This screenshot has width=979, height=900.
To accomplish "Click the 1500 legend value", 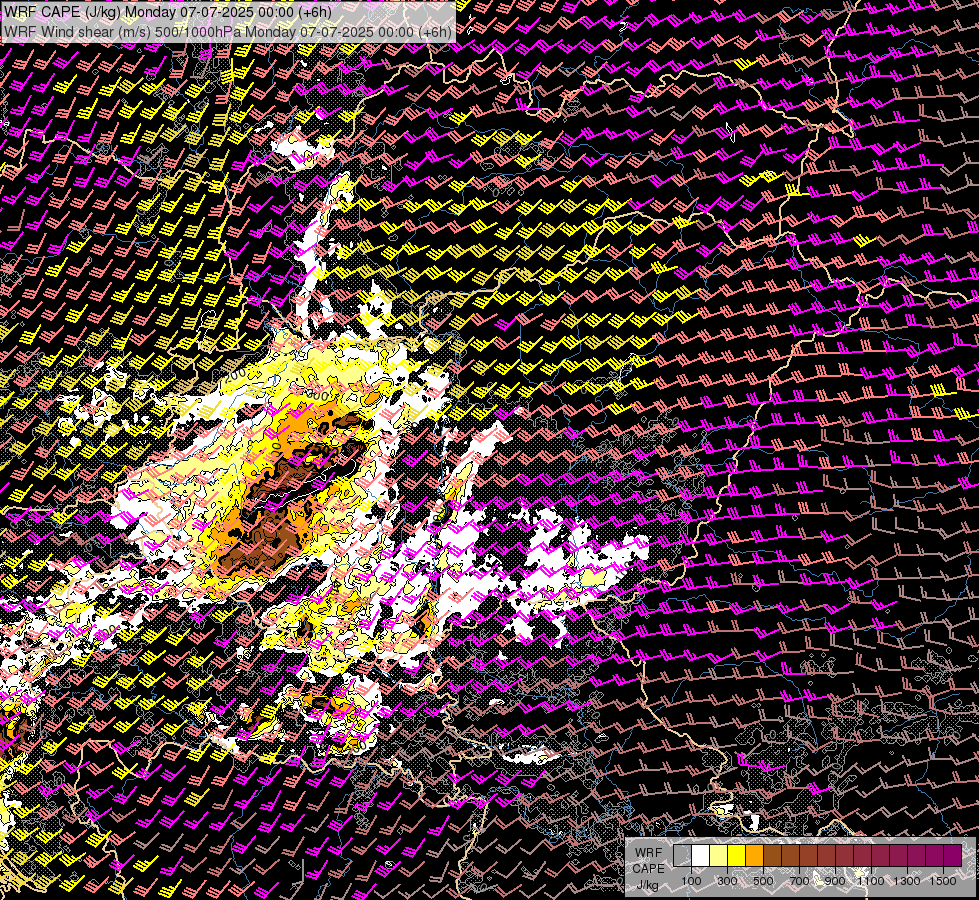I will [x=943, y=881].
